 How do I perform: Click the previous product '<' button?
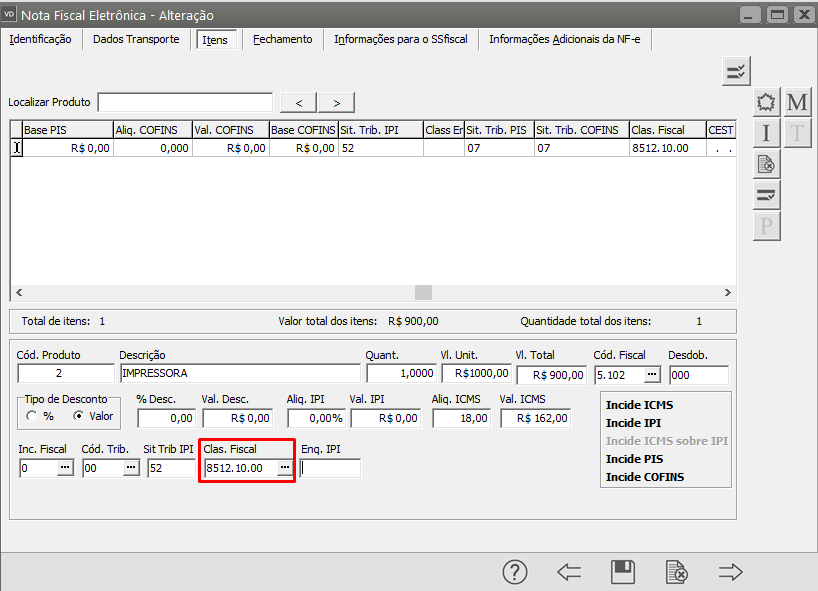pyautogui.click(x=298, y=102)
